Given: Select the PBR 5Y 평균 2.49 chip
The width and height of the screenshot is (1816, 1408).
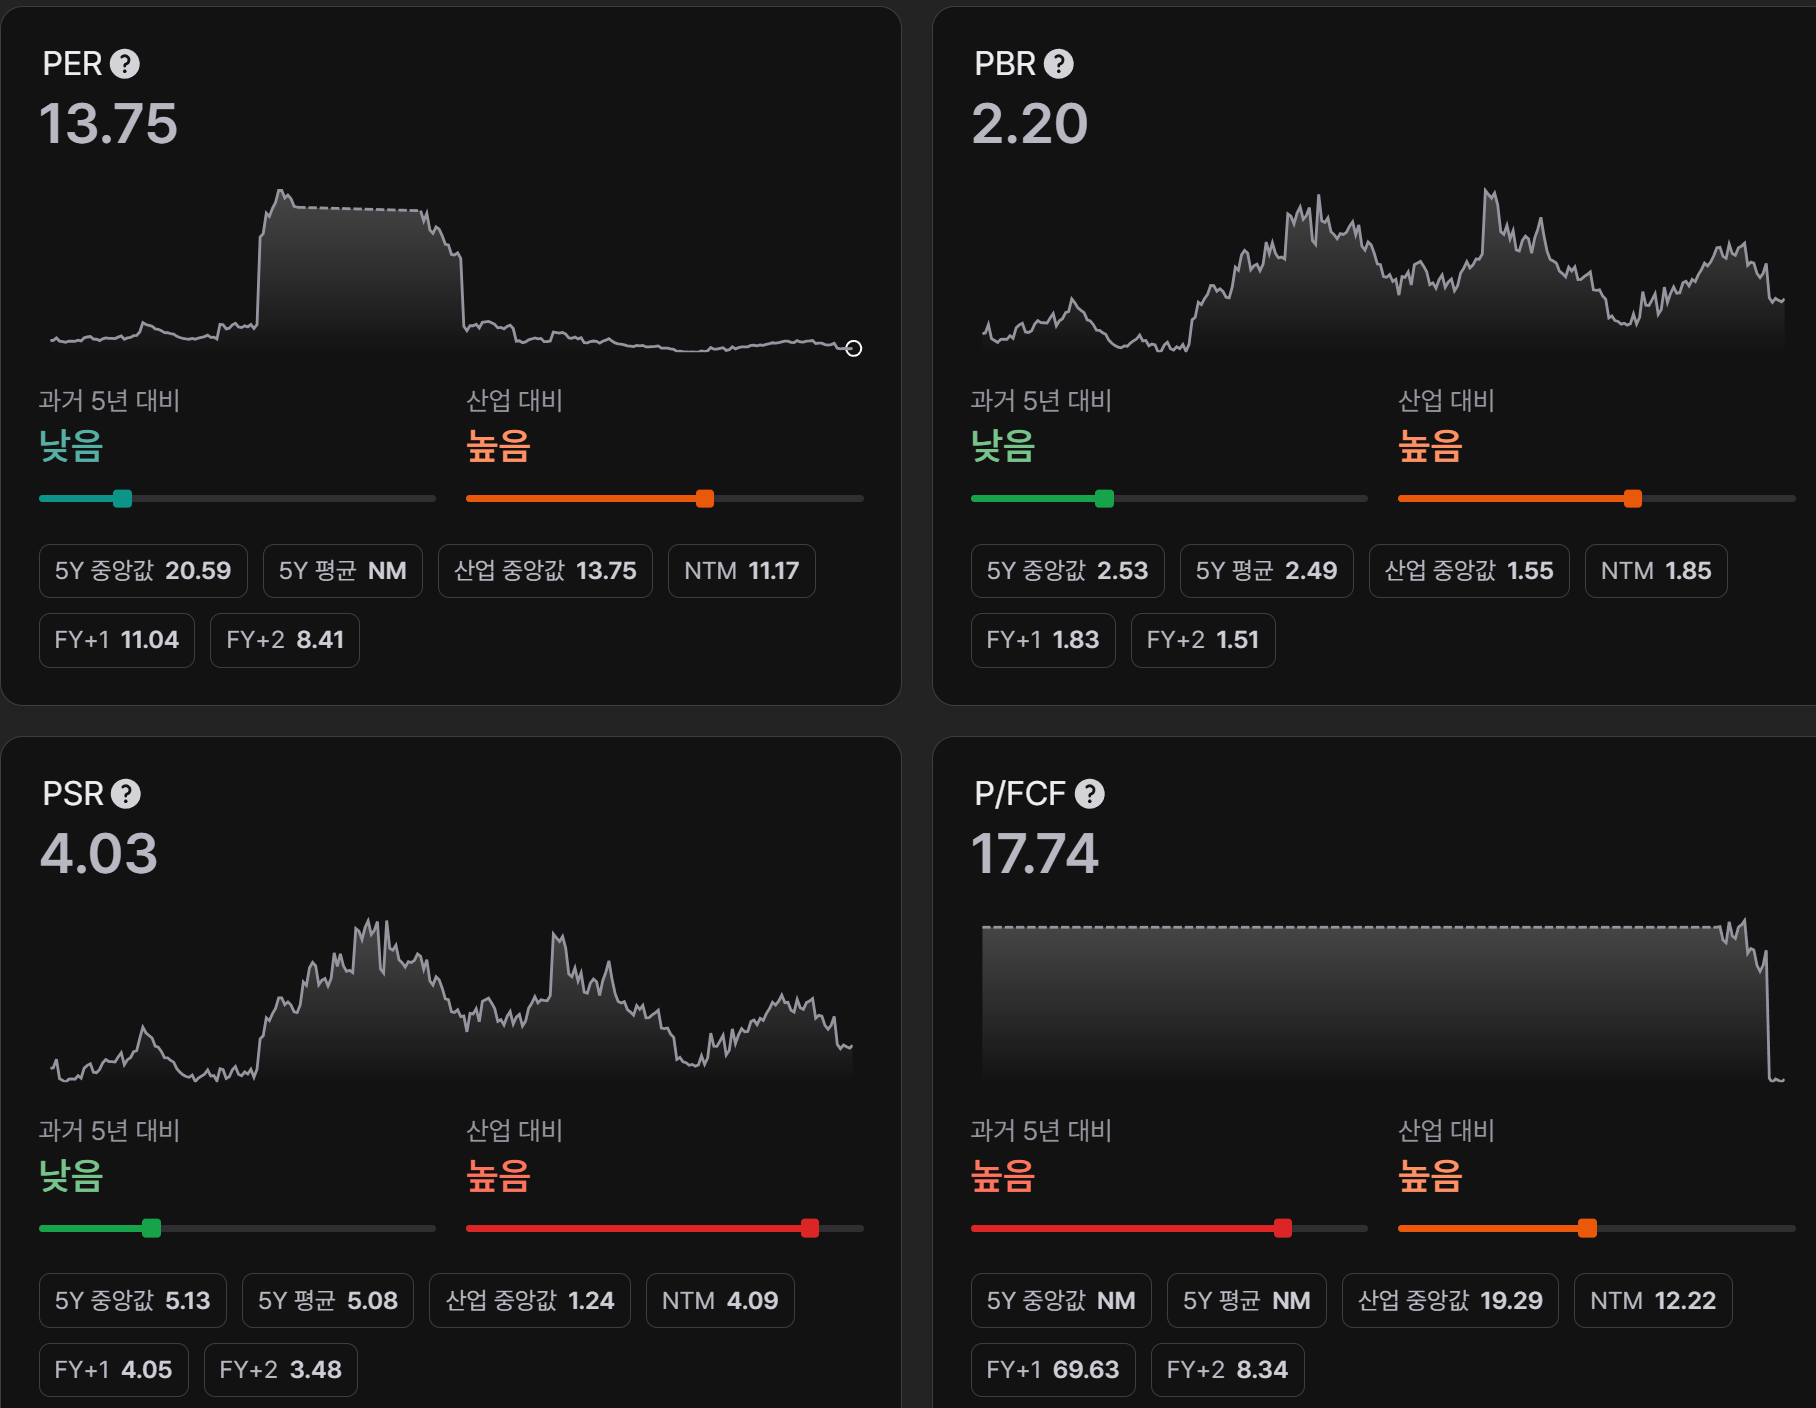Looking at the screenshot, I should pyautogui.click(x=1266, y=571).
